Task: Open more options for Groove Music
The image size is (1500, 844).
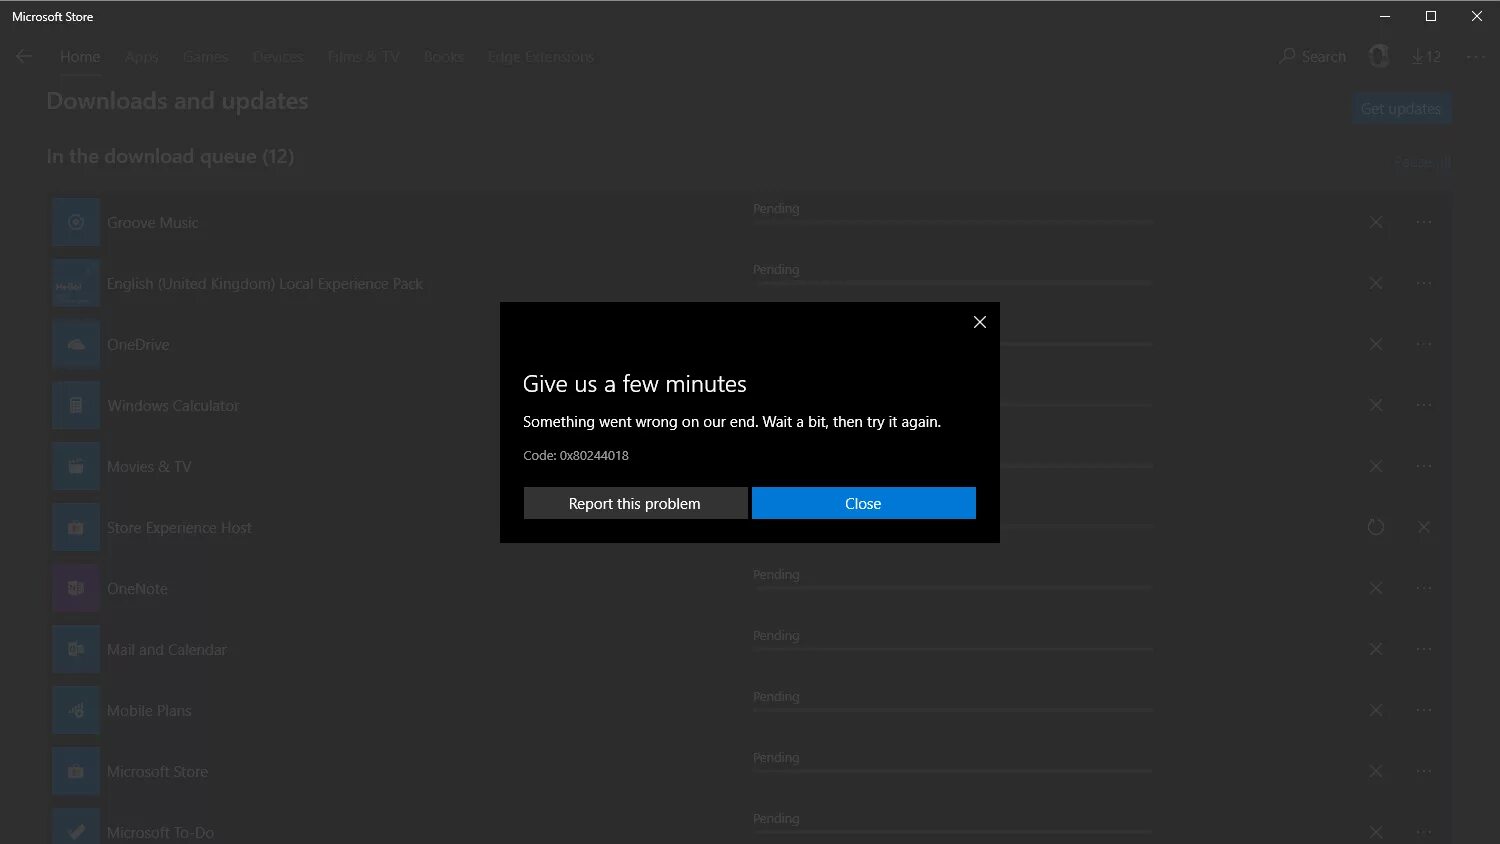Action: click(x=1424, y=222)
